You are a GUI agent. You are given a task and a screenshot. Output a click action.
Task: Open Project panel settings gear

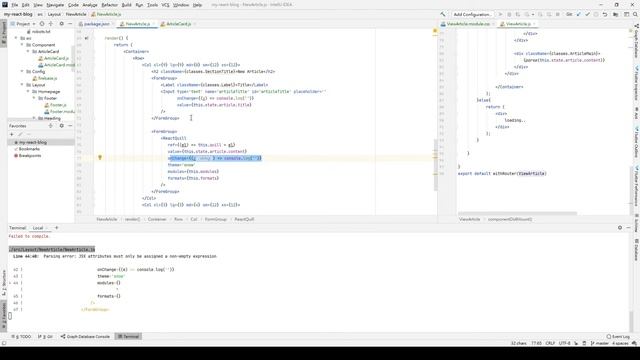tap(62, 24)
